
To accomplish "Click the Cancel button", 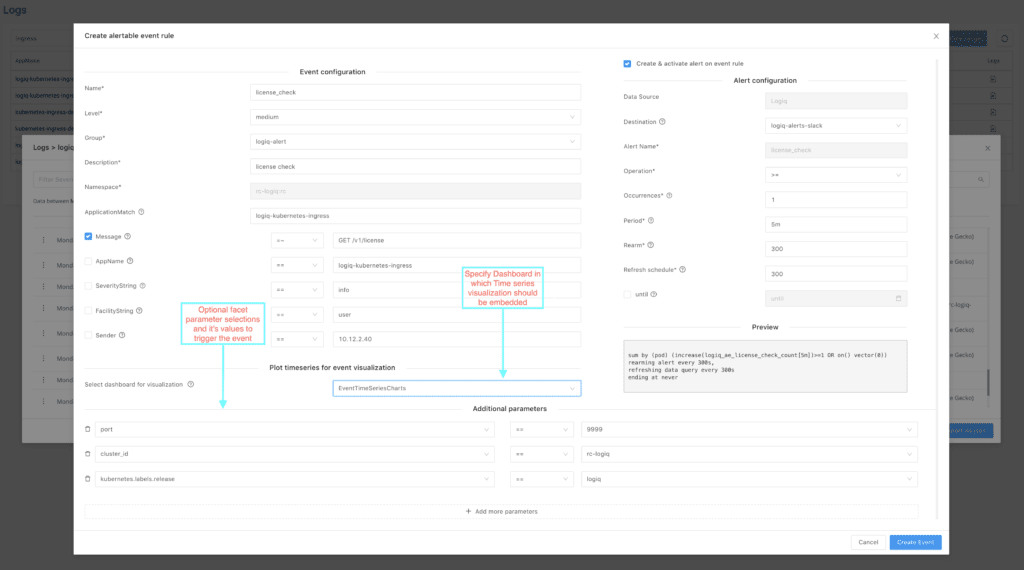I will 868,542.
